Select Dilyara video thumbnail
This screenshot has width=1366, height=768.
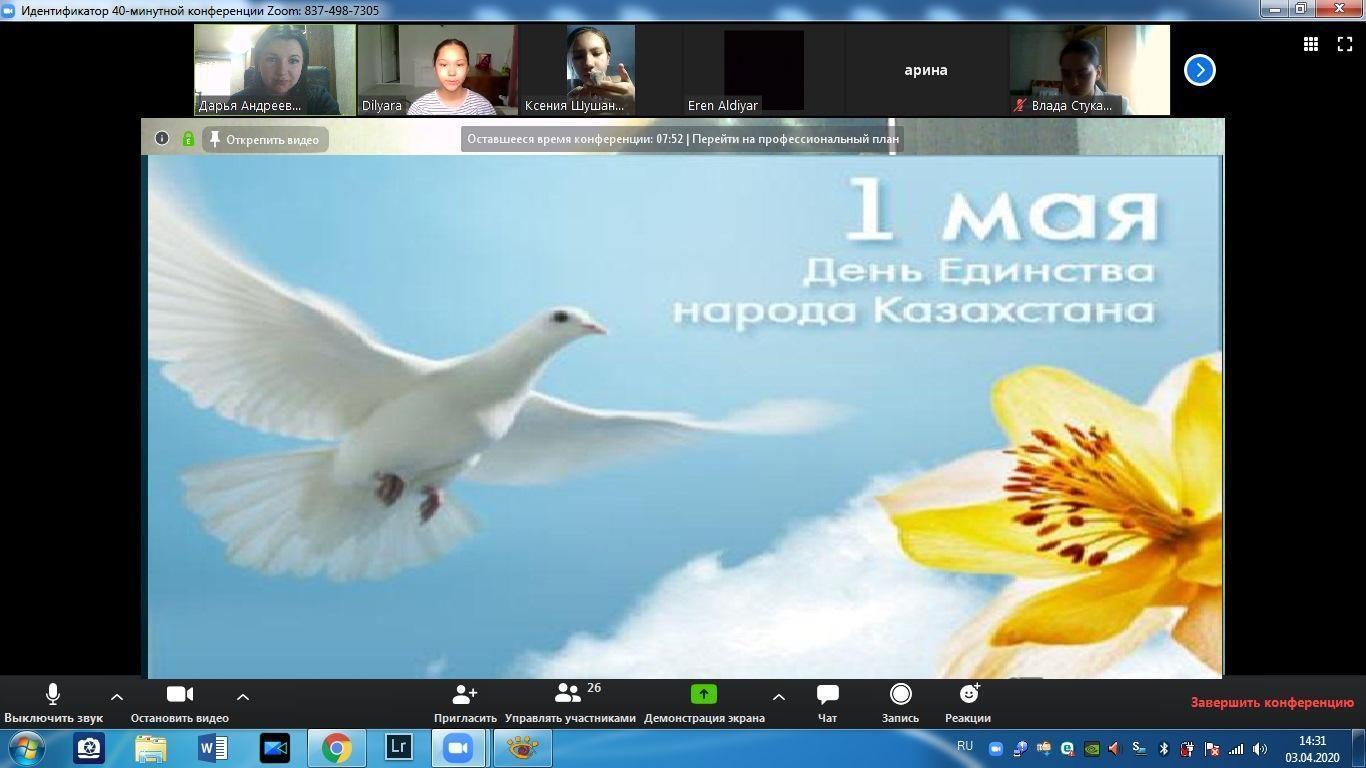(x=437, y=70)
